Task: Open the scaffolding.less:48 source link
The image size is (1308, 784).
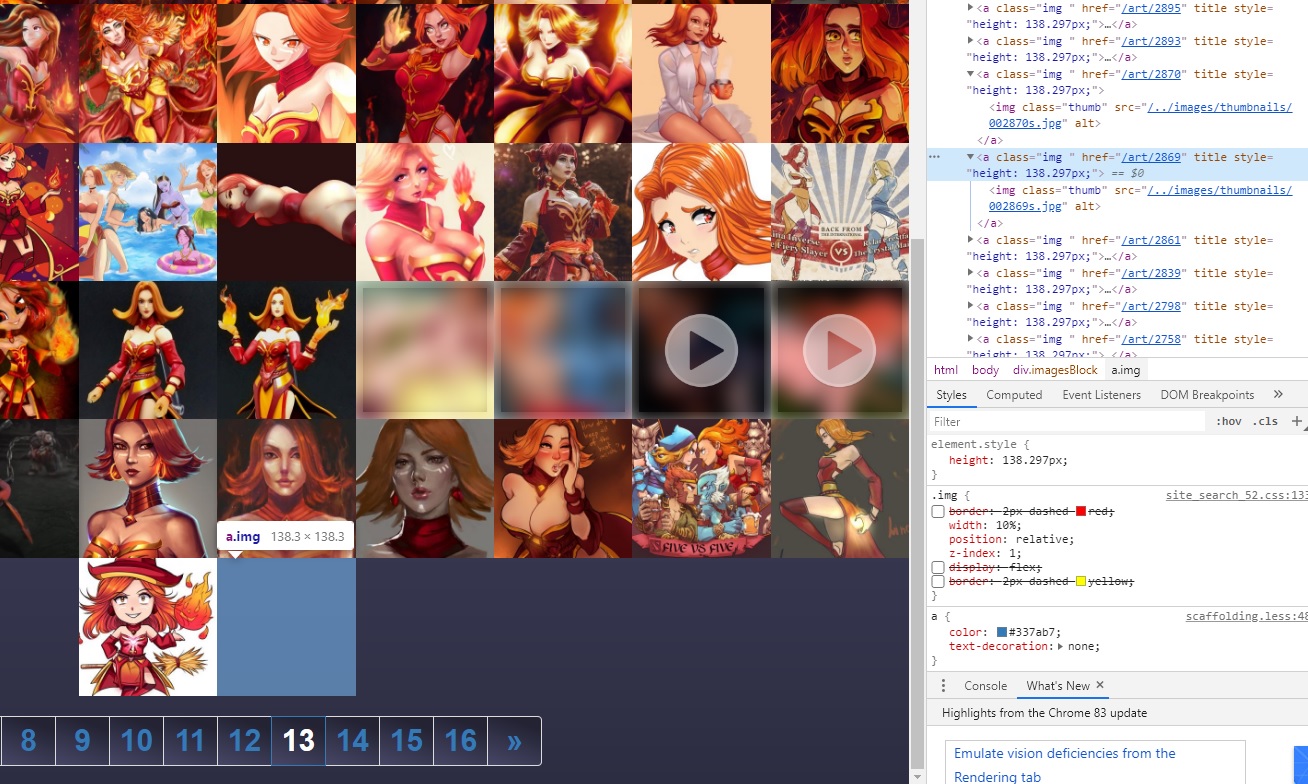Action: click(1246, 617)
